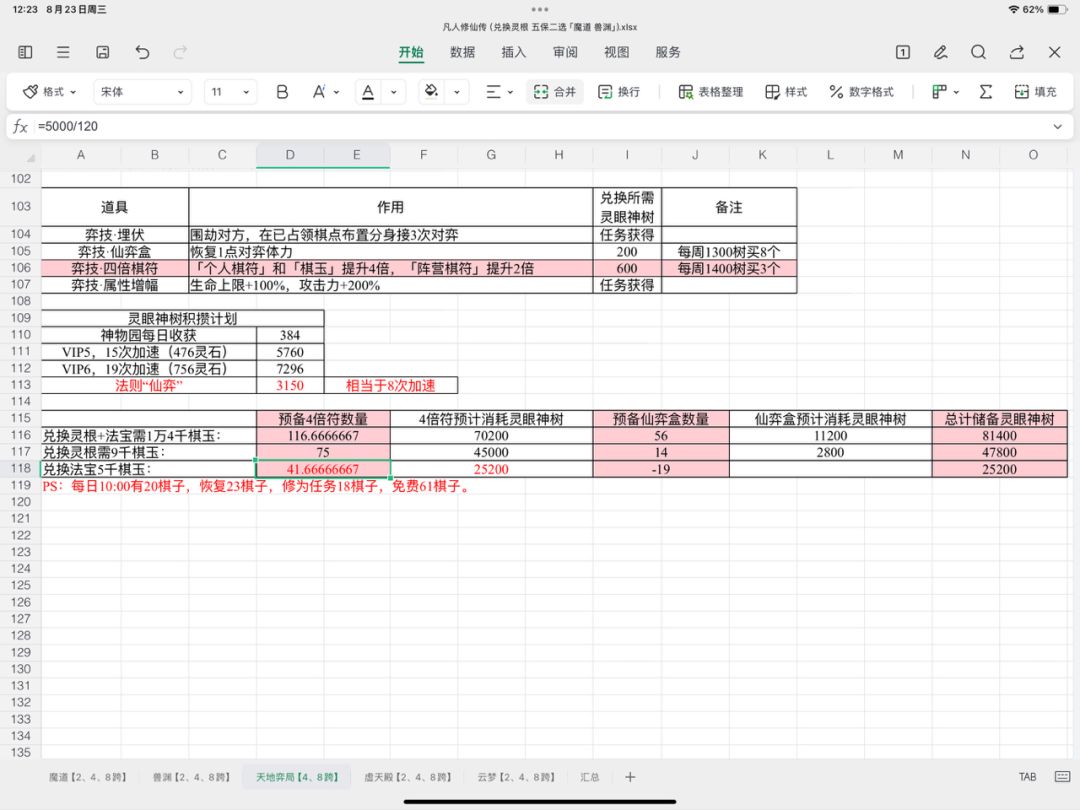Switch to the 插入 ribbon tab

(513, 52)
